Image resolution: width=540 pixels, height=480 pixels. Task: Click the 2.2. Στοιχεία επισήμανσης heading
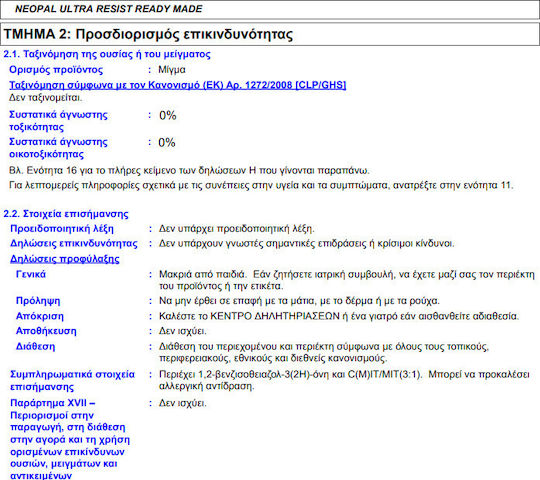pyautogui.click(x=66, y=214)
